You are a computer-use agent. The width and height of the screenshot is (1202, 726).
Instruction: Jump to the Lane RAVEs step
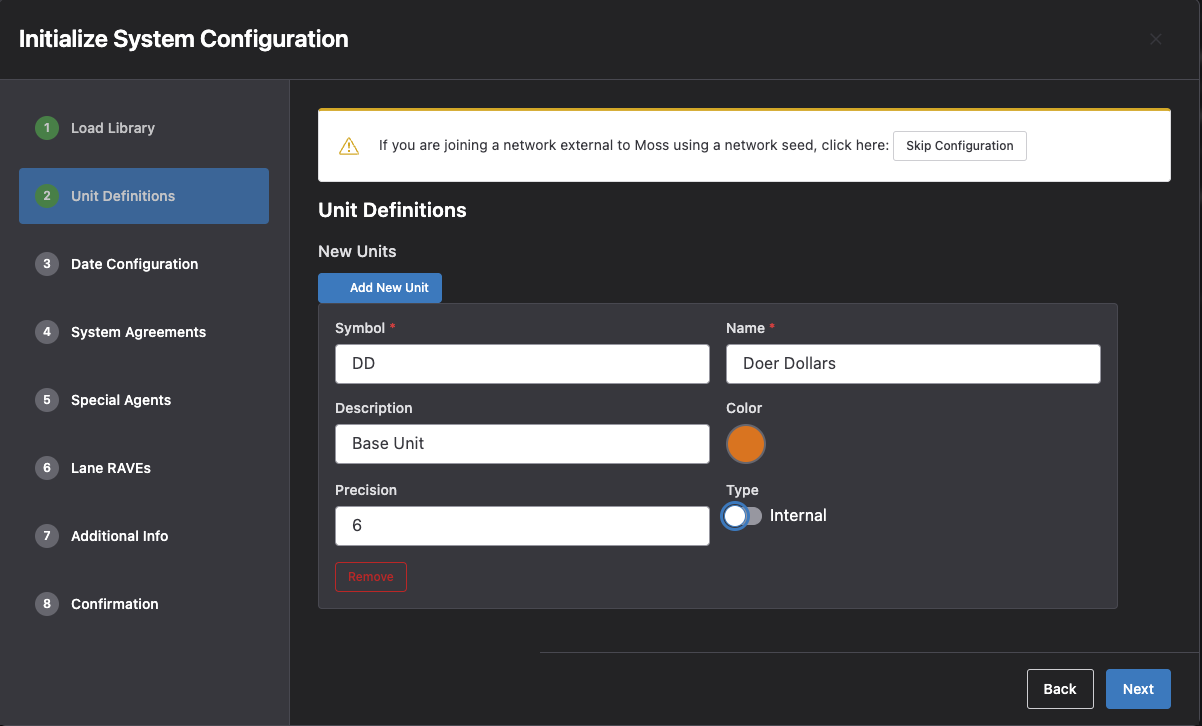111,468
